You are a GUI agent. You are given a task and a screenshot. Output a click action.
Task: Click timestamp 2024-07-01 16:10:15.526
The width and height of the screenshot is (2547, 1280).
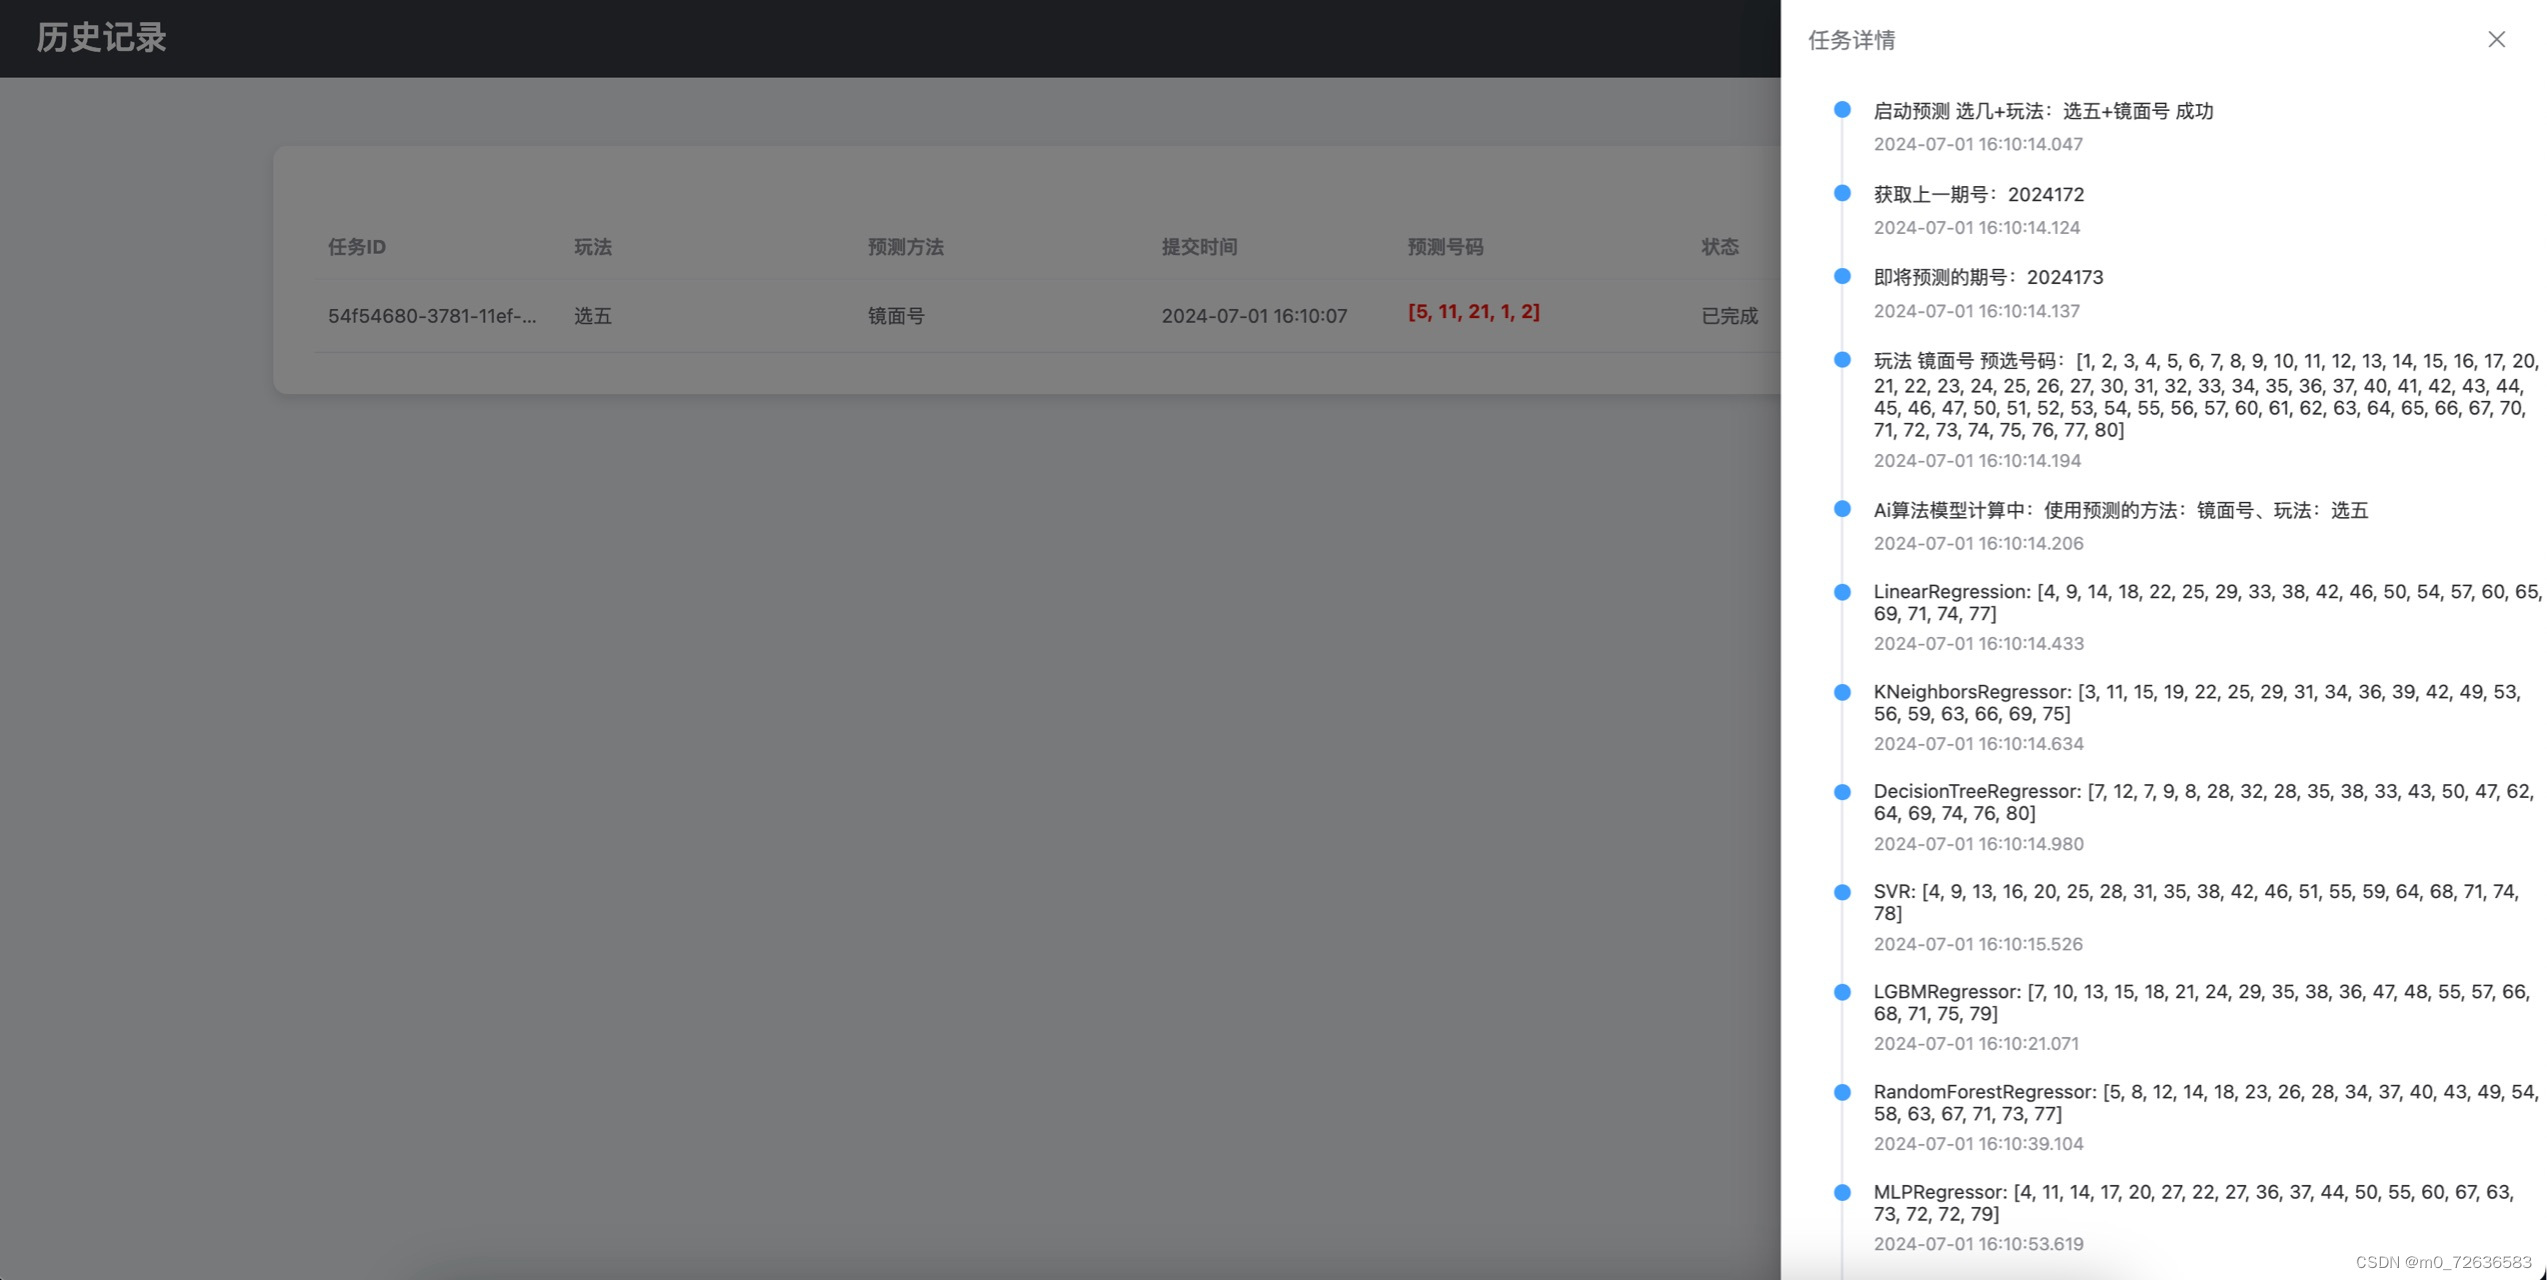[x=1978, y=943]
